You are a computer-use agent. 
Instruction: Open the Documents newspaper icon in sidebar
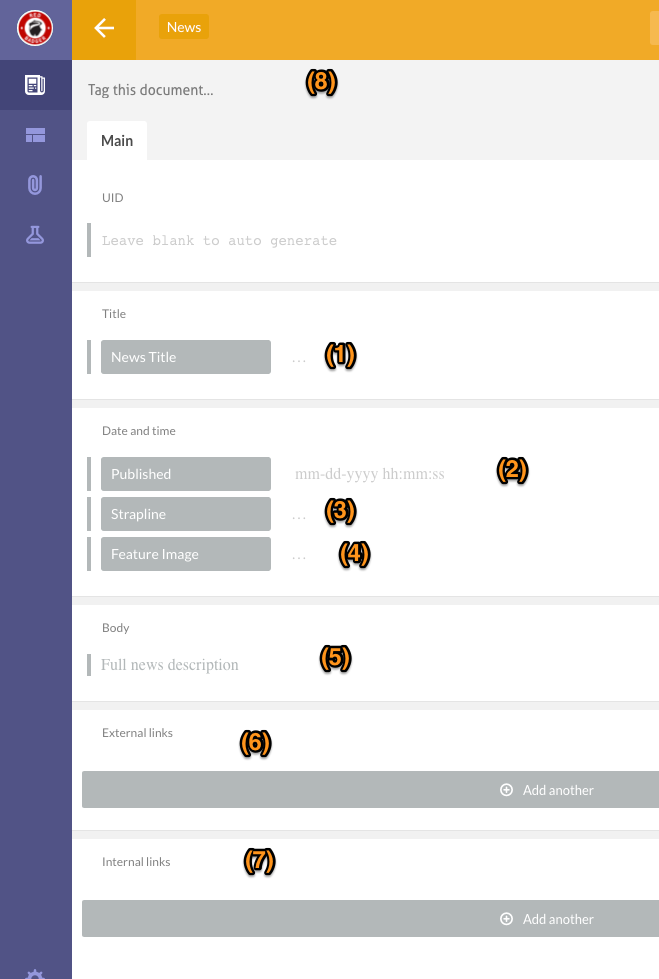35,85
